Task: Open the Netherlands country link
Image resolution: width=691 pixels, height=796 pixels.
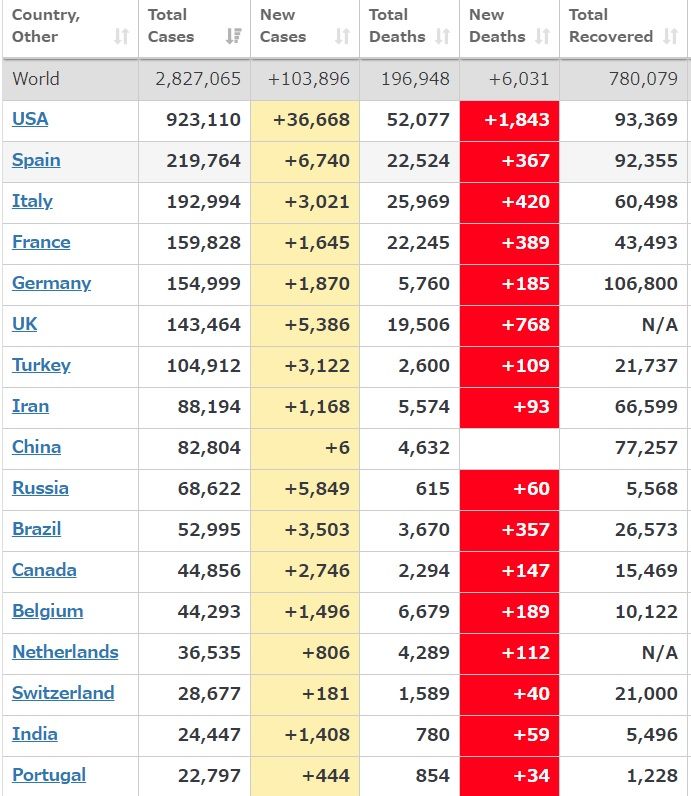Action: click(65, 652)
